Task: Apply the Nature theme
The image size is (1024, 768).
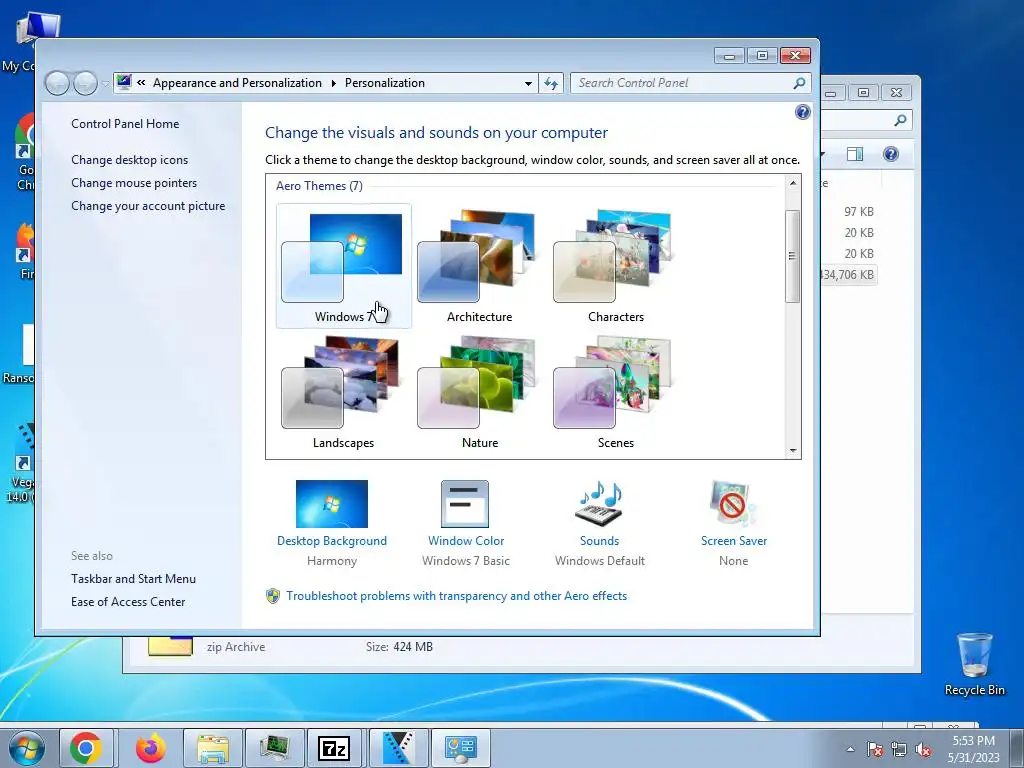Action: pos(479,392)
